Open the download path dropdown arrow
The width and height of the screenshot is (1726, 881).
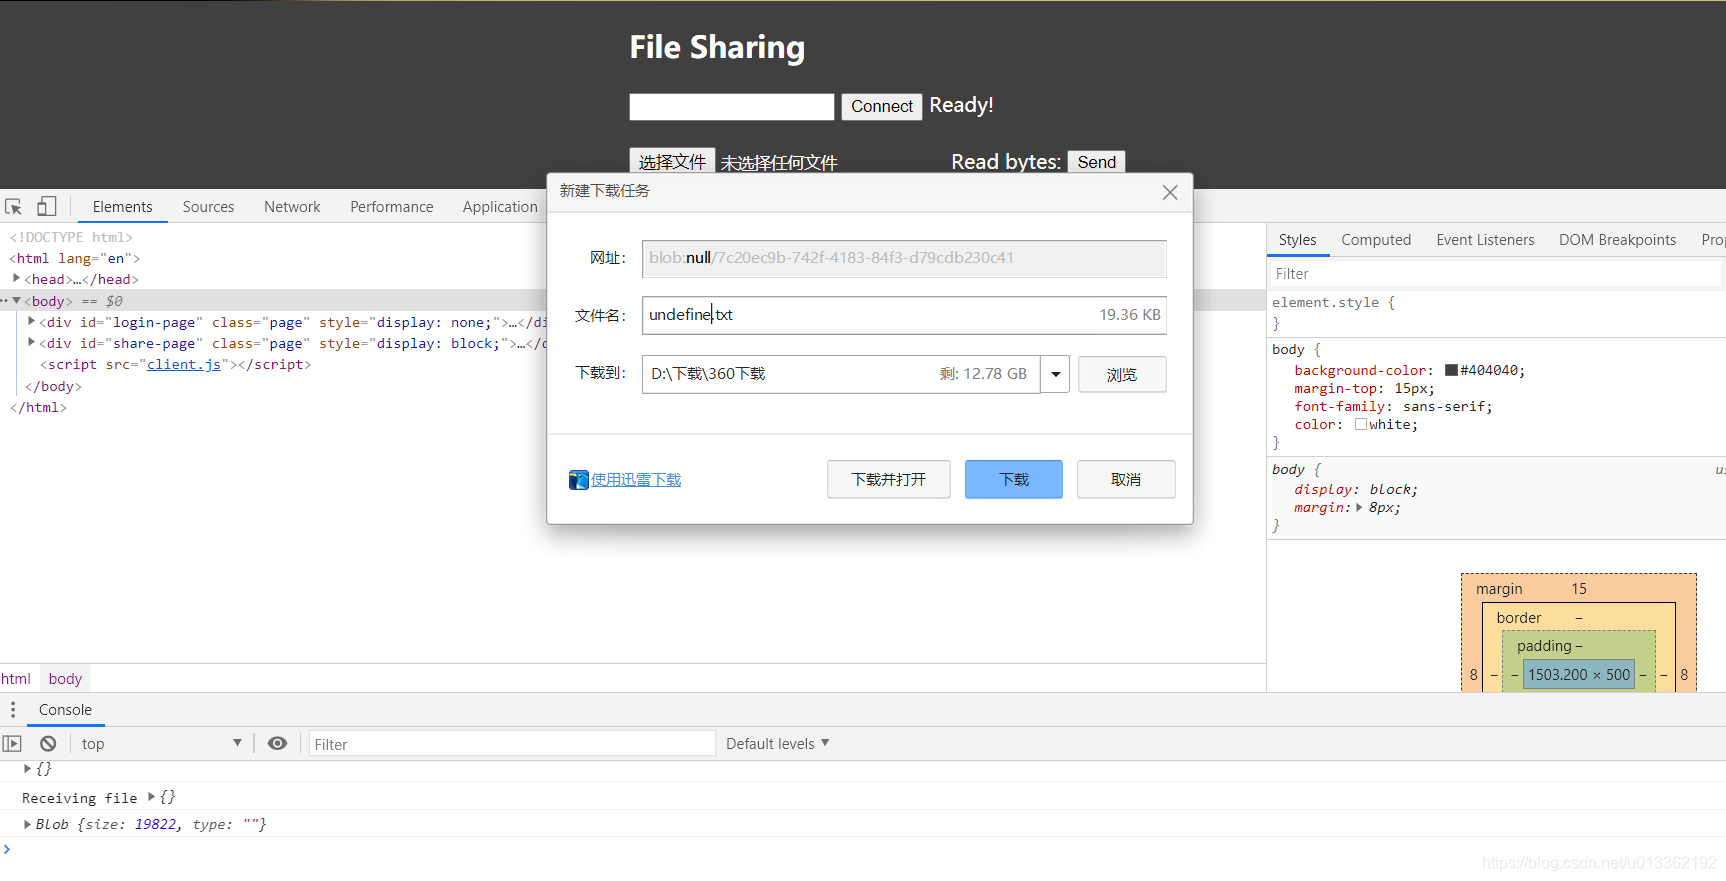1056,374
